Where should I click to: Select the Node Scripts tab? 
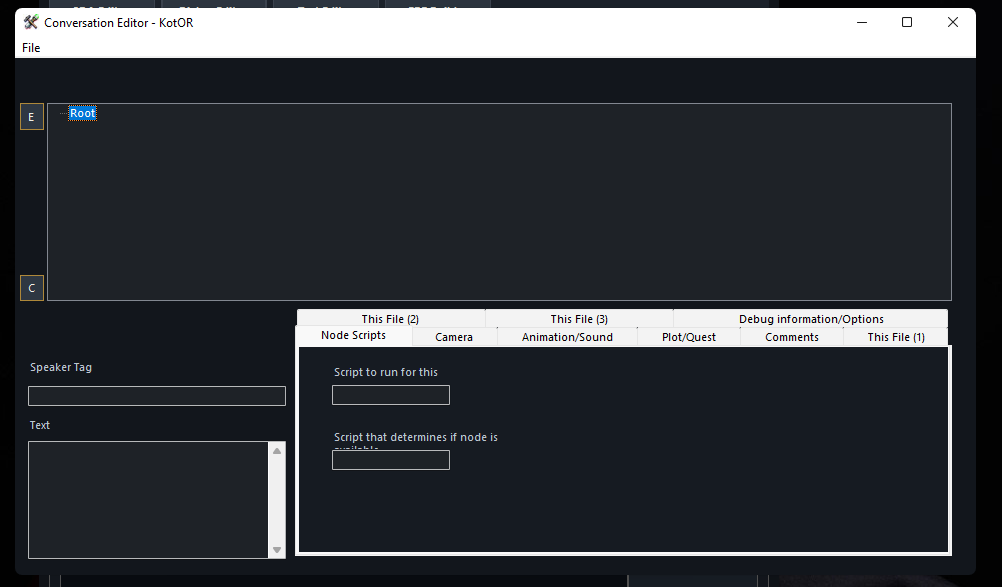[353, 336]
